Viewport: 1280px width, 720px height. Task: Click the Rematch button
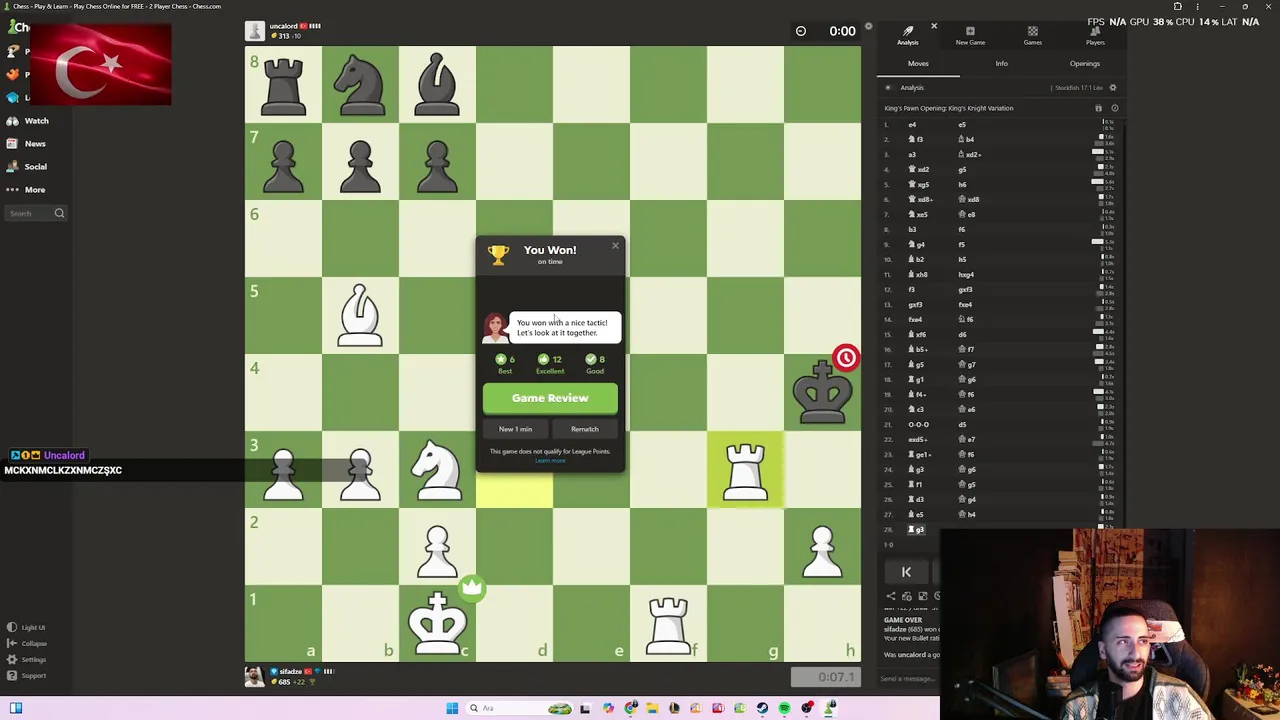pyautogui.click(x=585, y=429)
